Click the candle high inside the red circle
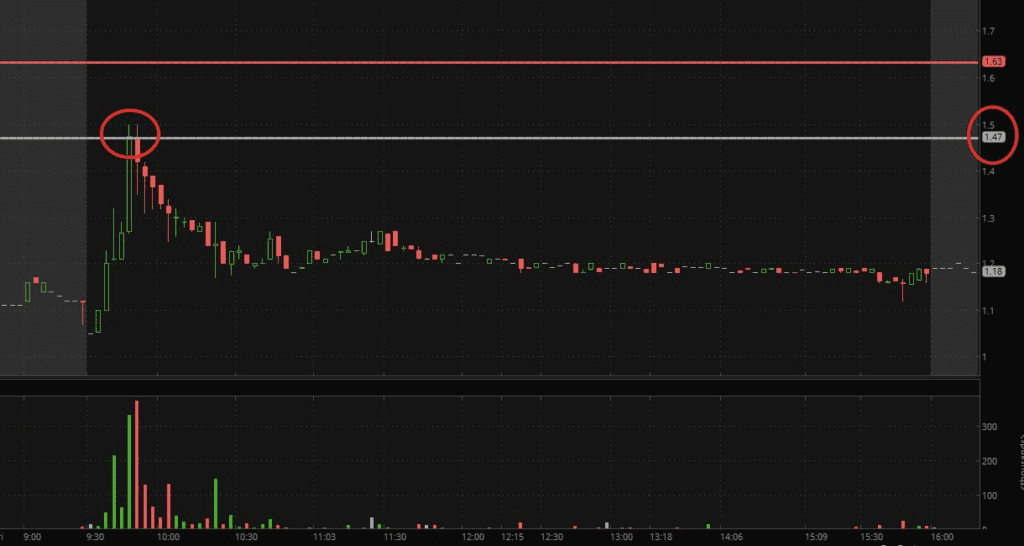The image size is (1024, 546). click(x=129, y=125)
